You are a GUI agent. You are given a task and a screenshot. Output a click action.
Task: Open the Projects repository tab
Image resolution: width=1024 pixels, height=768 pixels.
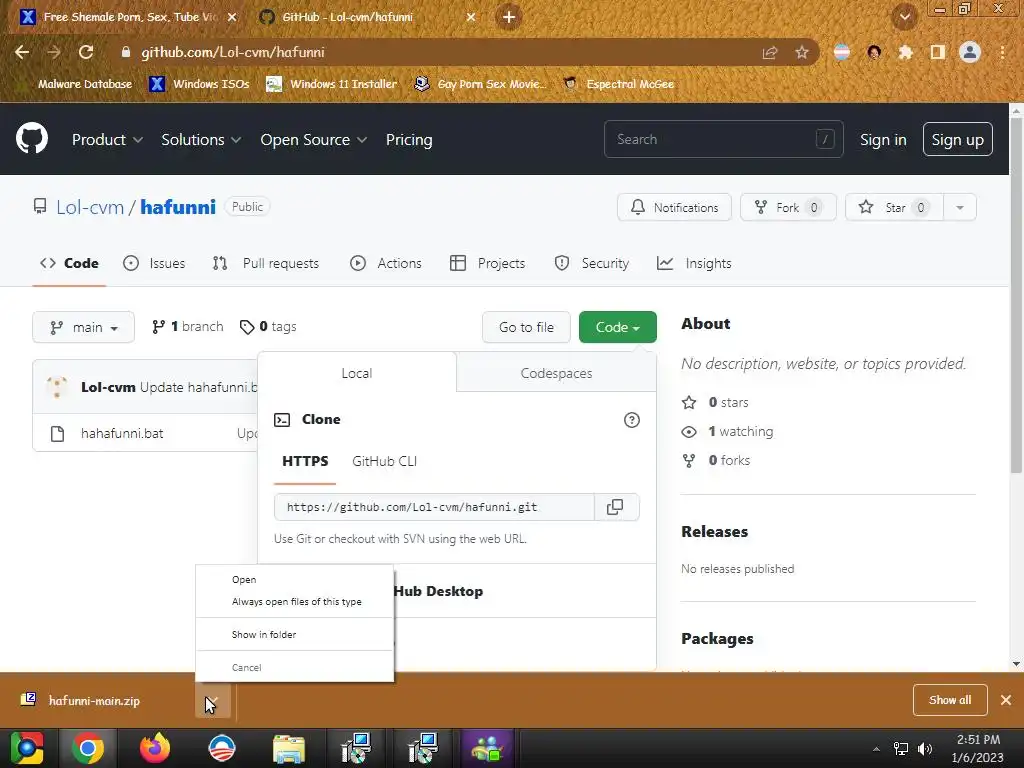(488, 263)
